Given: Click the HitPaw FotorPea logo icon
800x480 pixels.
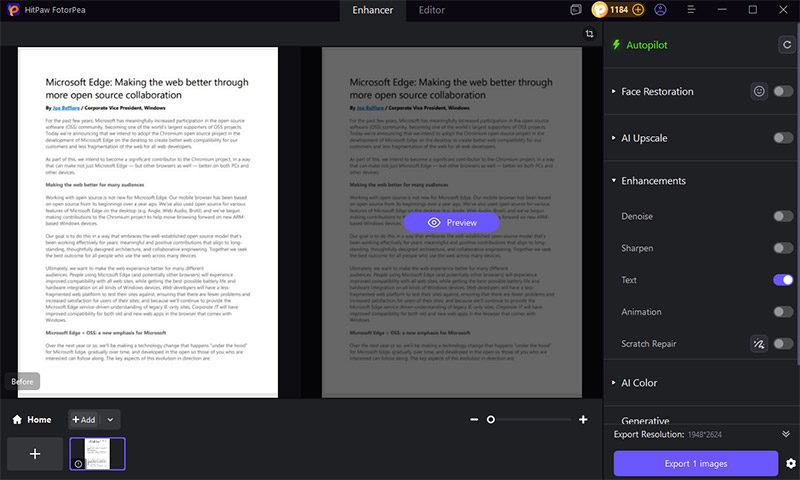Looking at the screenshot, I should tap(13, 10).
